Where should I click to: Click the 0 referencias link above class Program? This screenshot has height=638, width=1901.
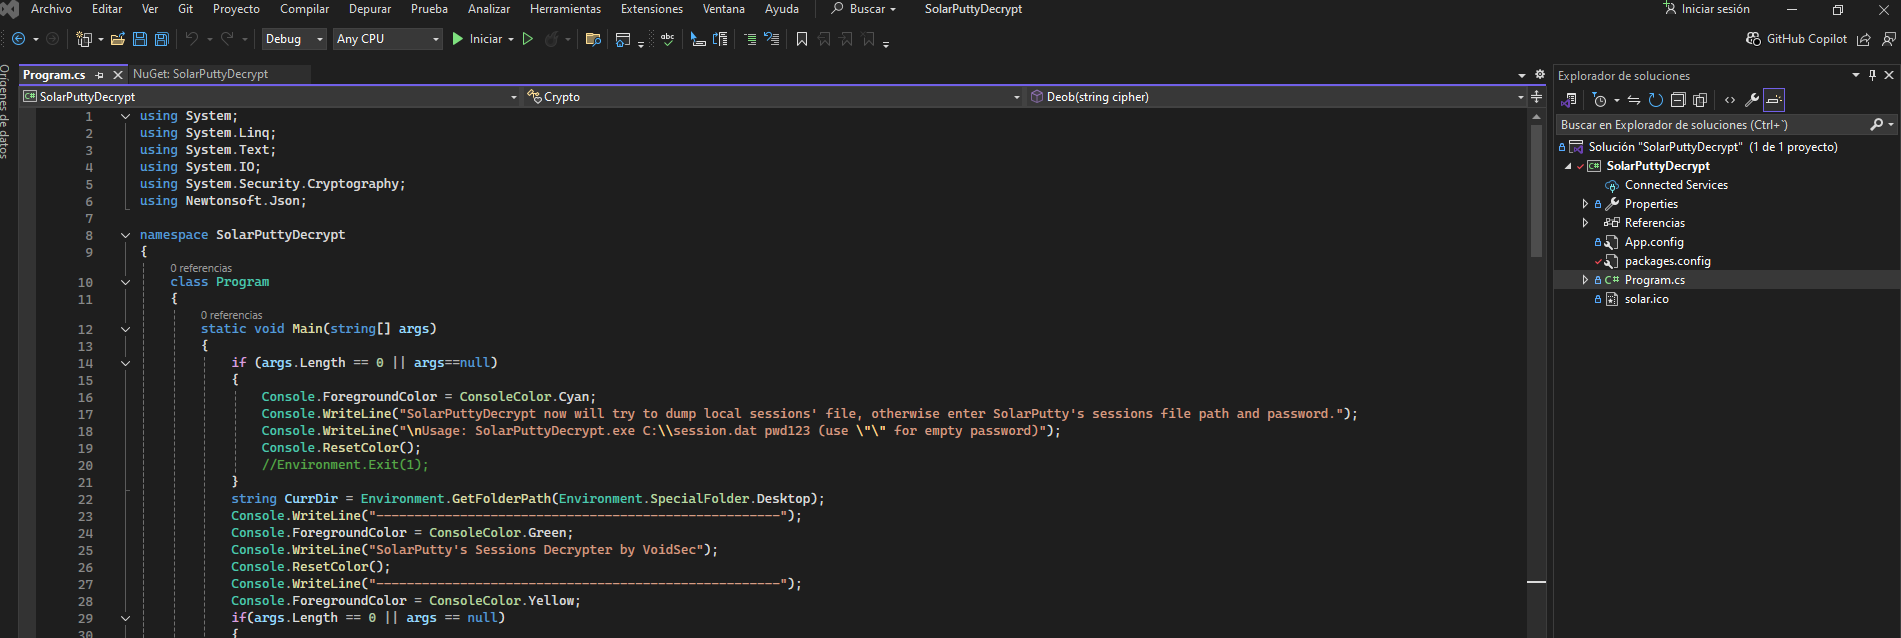pyautogui.click(x=201, y=268)
